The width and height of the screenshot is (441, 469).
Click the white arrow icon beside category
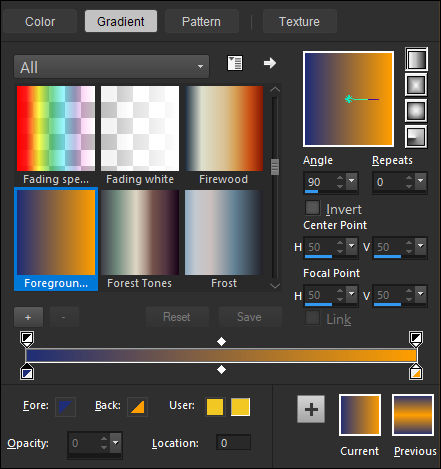point(270,63)
